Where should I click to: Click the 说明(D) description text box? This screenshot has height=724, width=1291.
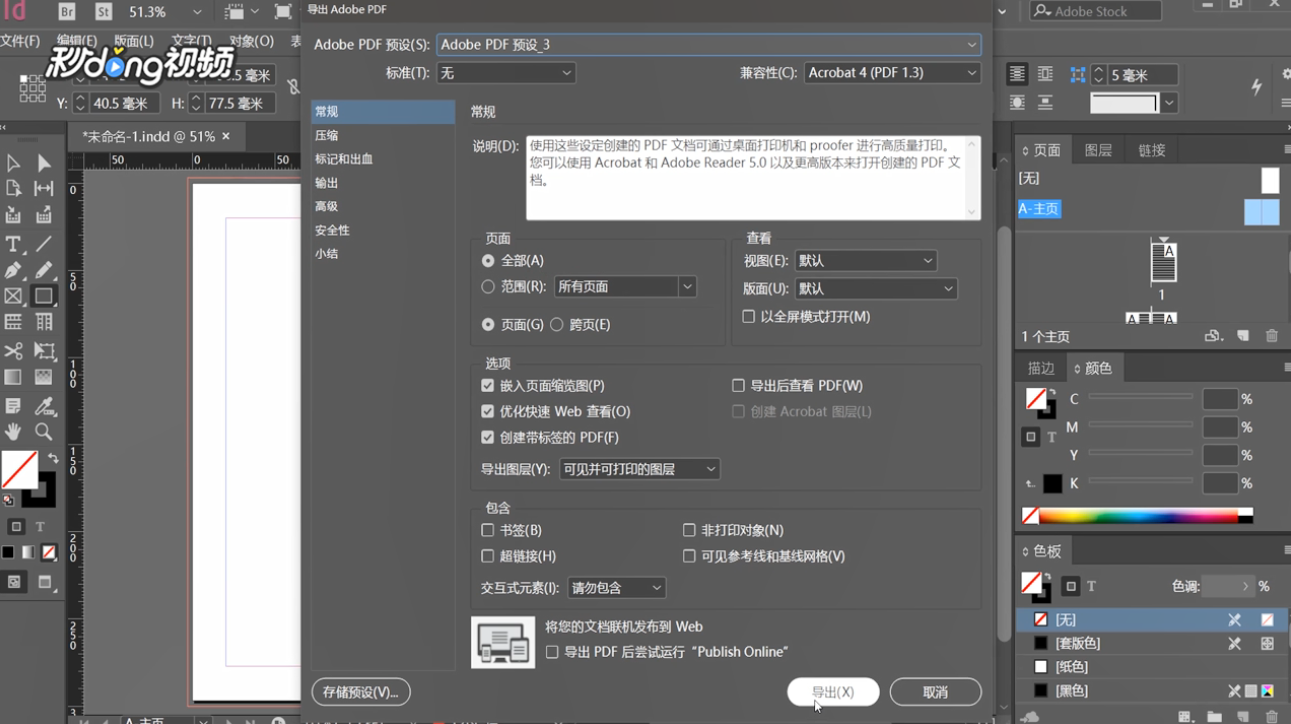pos(753,178)
